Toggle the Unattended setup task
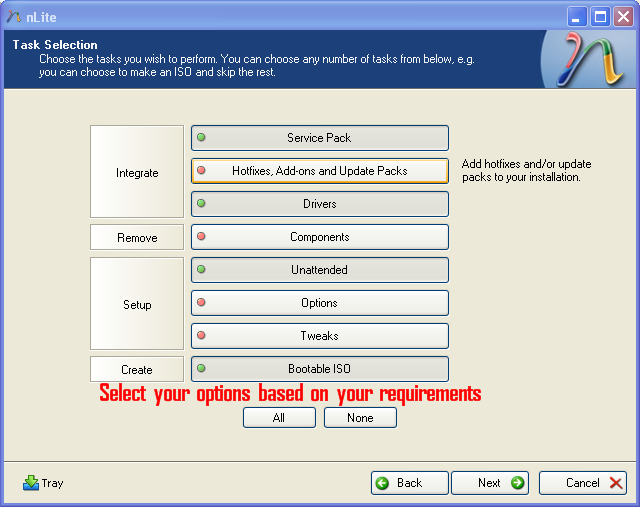 pos(320,270)
